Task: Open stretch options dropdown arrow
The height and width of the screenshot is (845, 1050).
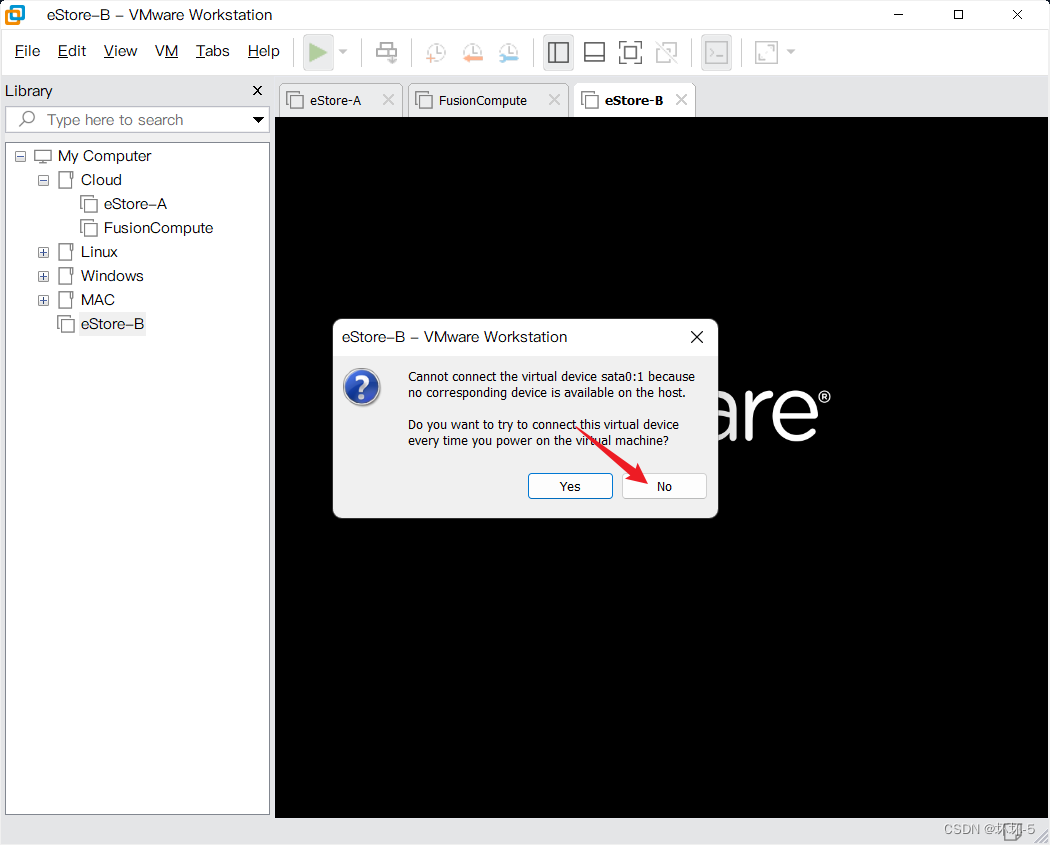Action: [x=791, y=52]
